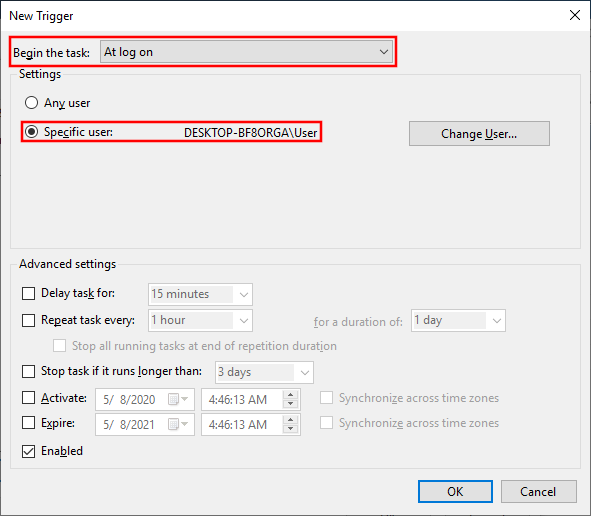Click the DESKTOP-BF8ORGA\User account text
The width and height of the screenshot is (591, 516).
tap(251, 133)
